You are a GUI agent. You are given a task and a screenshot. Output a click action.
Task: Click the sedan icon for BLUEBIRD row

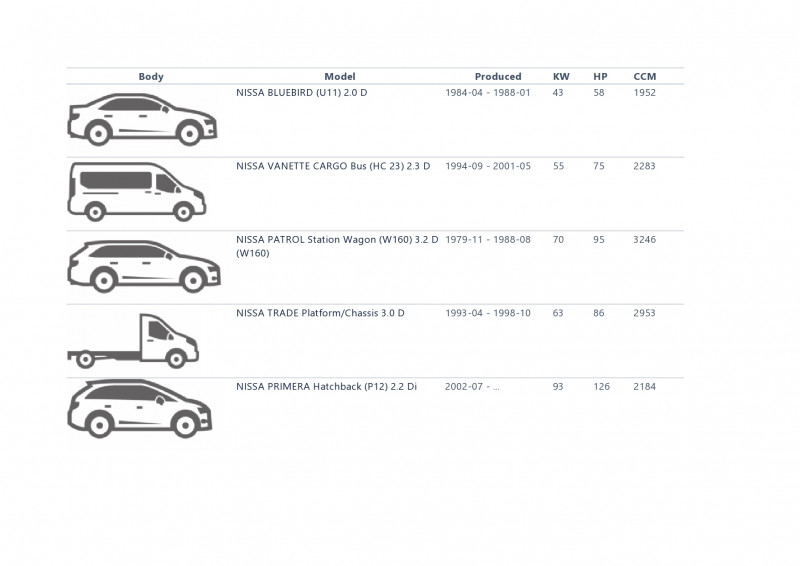pos(142,119)
